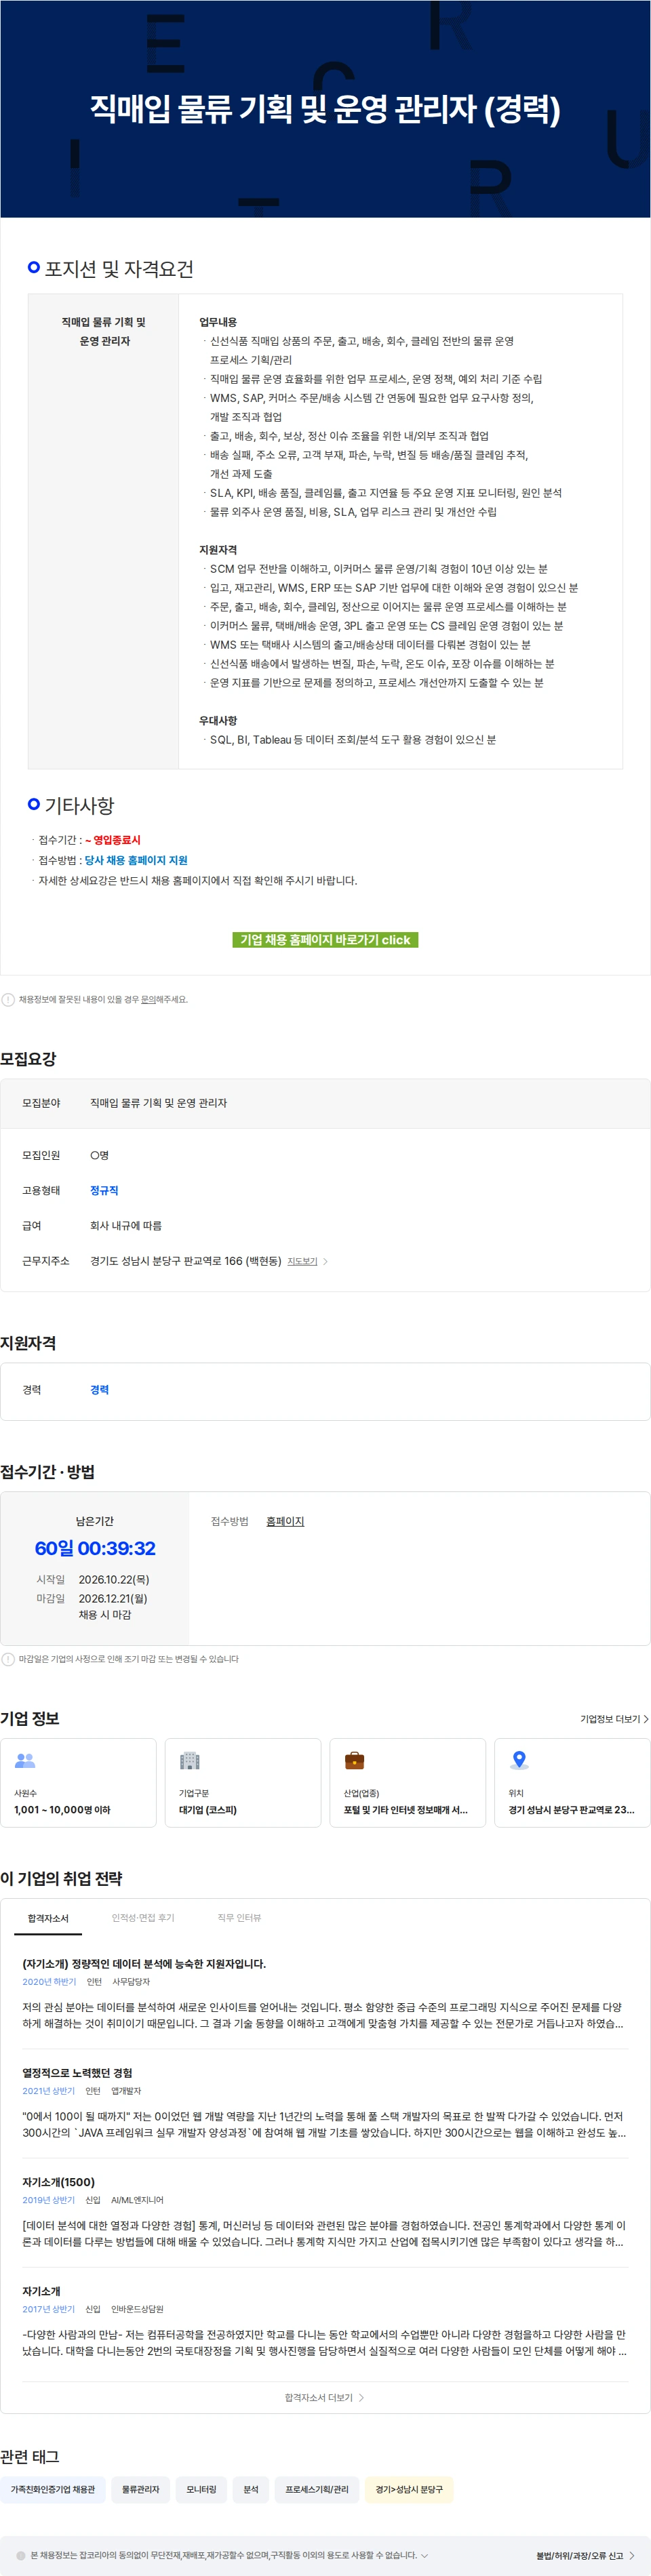Click the chevron next to 지도보기
The image size is (651, 2576).
tap(325, 1261)
